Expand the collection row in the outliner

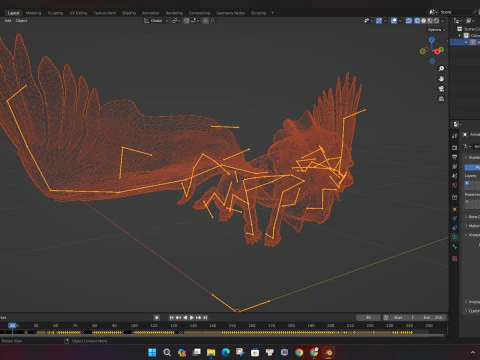click(x=460, y=36)
